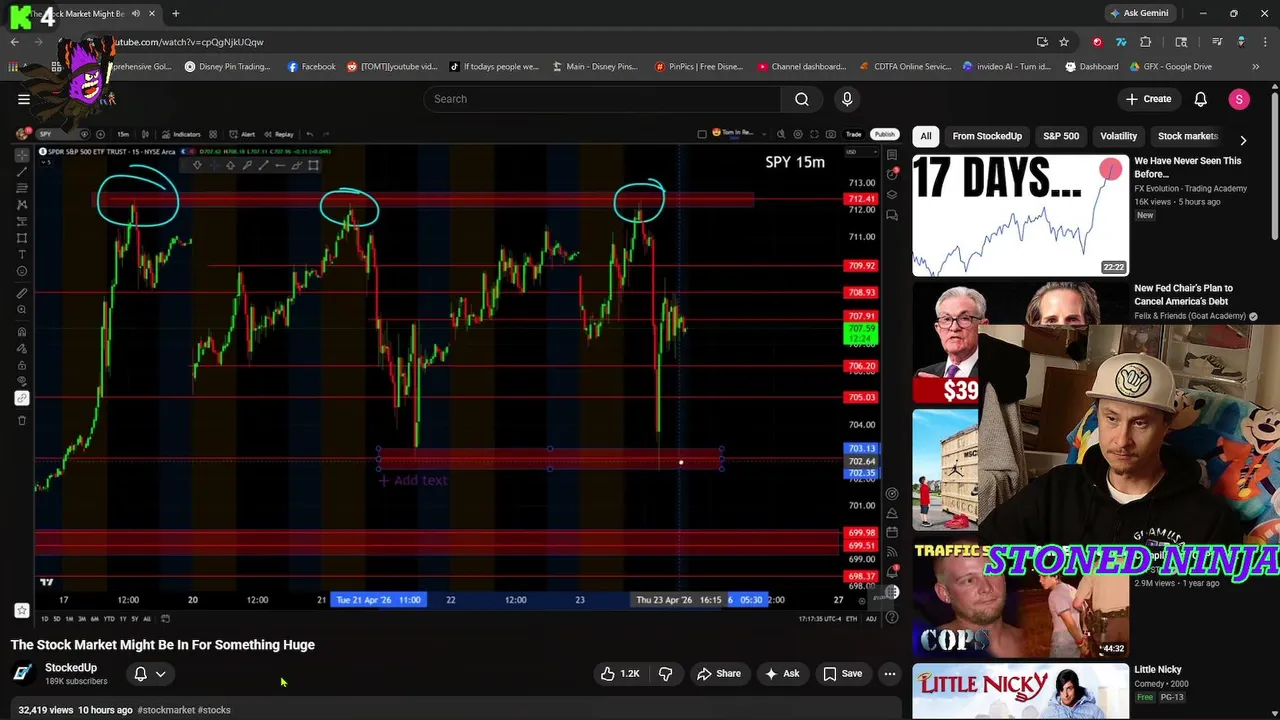Click the Create button
The width and height of the screenshot is (1280, 720).
coord(1148,99)
